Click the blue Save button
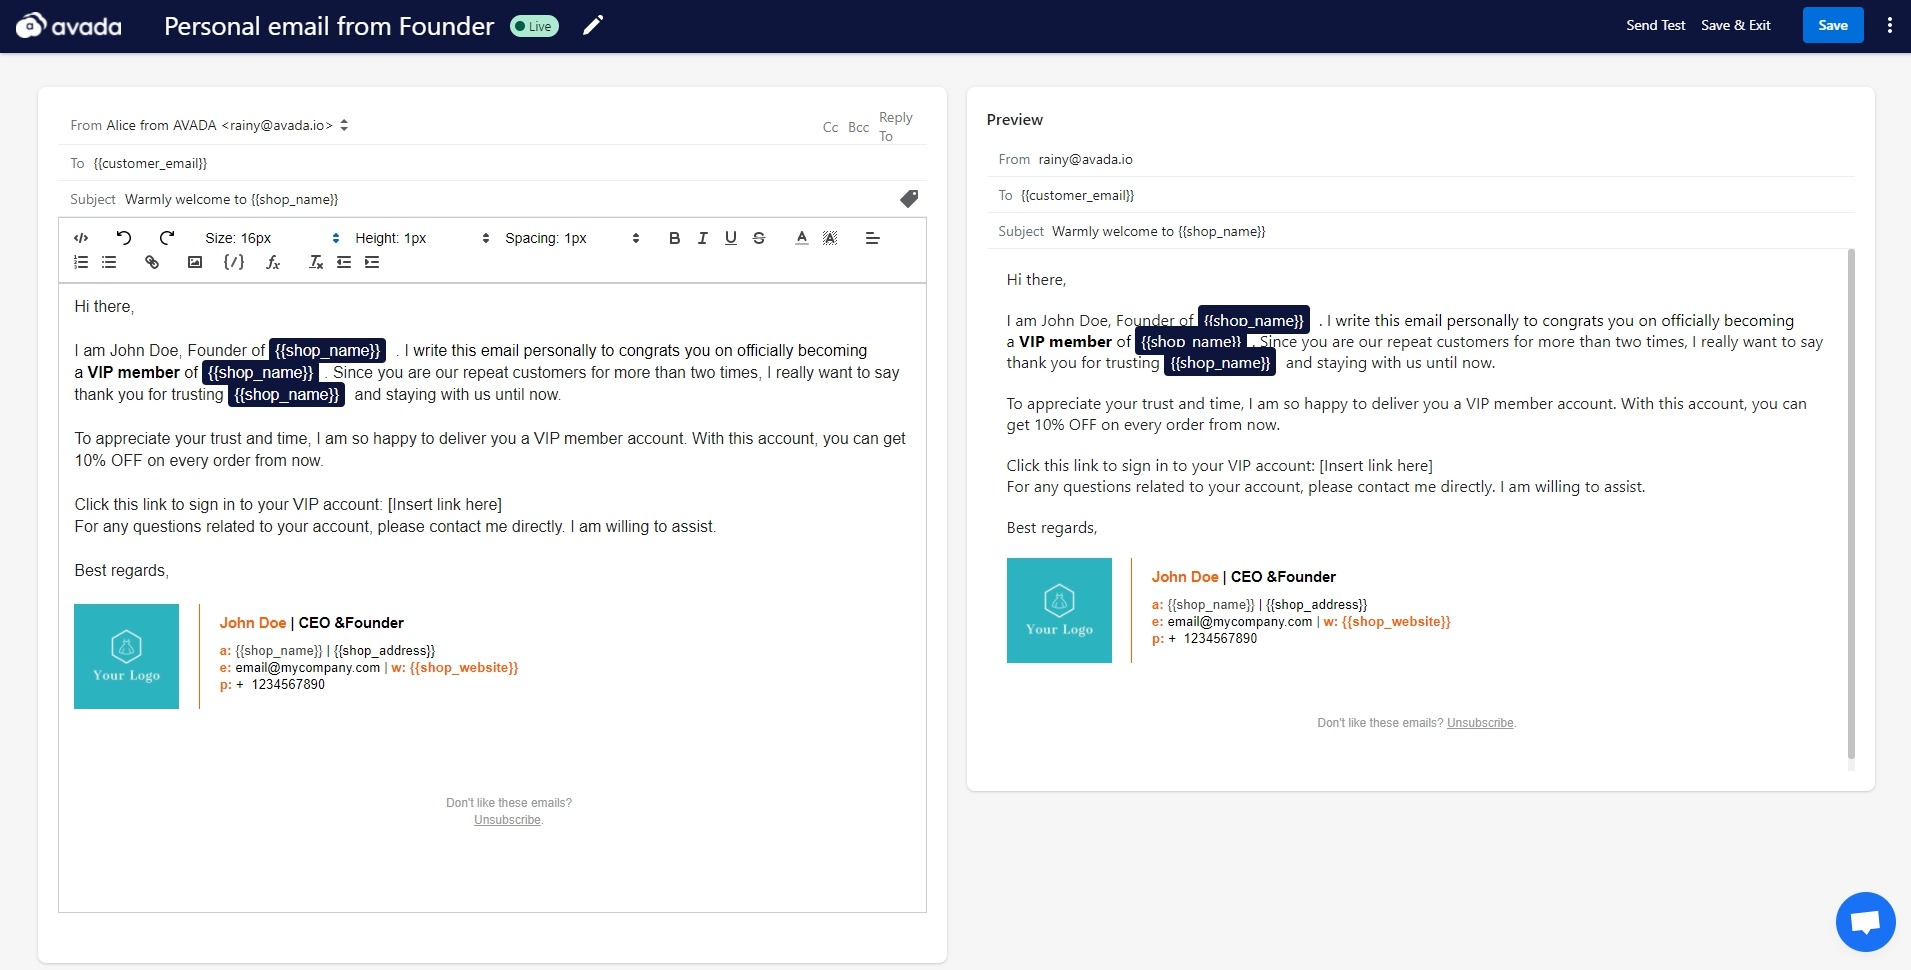Viewport: 1911px width, 970px height. (x=1832, y=26)
